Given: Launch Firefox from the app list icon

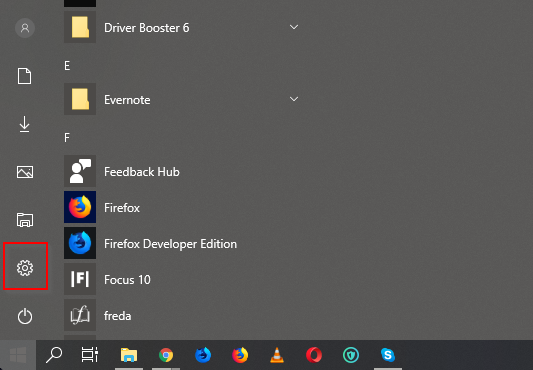Looking at the screenshot, I should tap(80, 207).
